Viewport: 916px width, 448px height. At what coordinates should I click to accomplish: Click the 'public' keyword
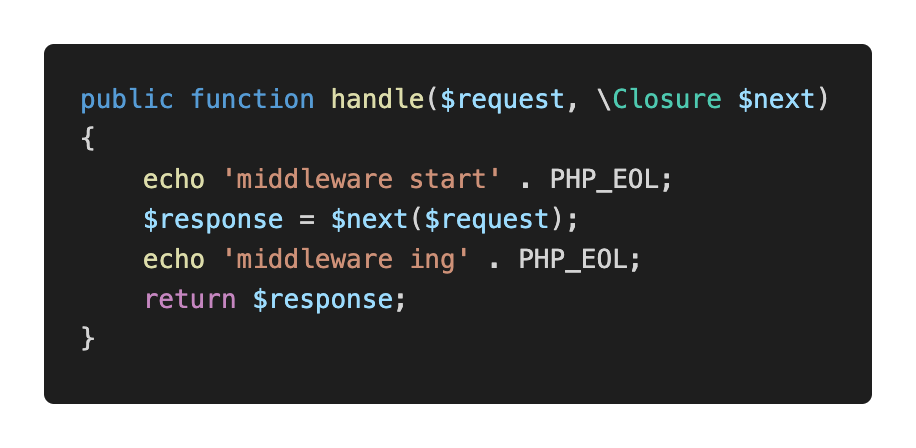pyautogui.click(x=127, y=100)
